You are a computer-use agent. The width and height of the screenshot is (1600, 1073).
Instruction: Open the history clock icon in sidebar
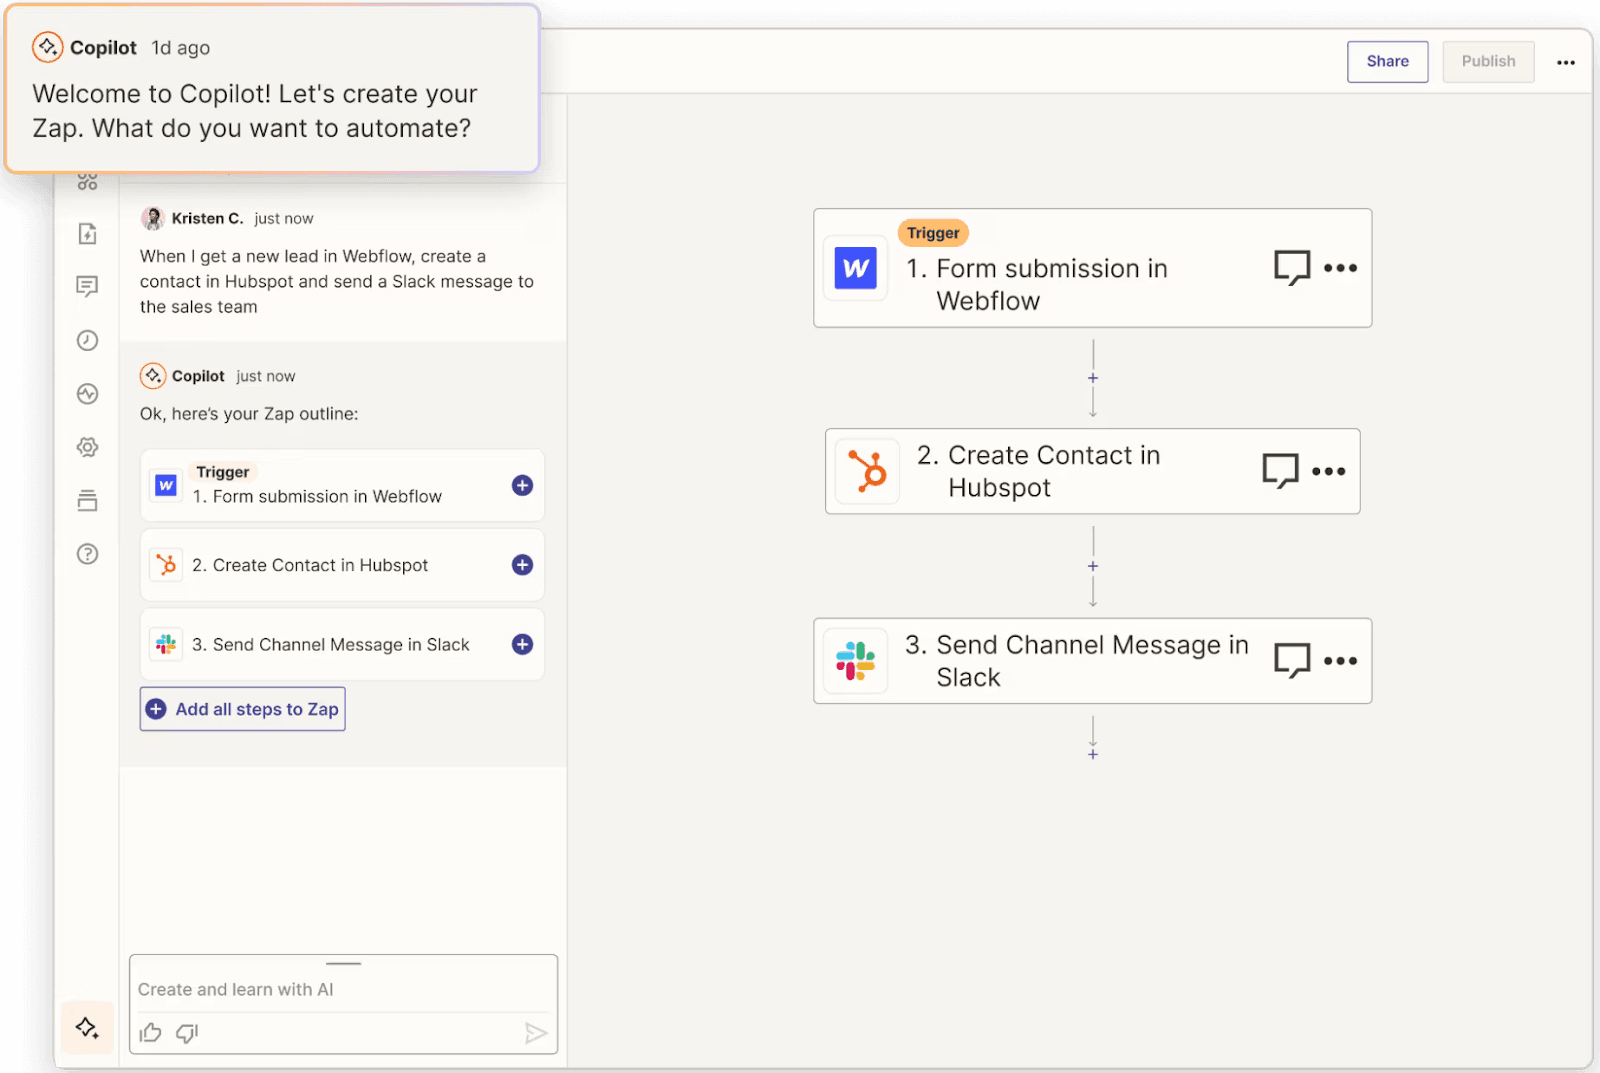(88, 340)
